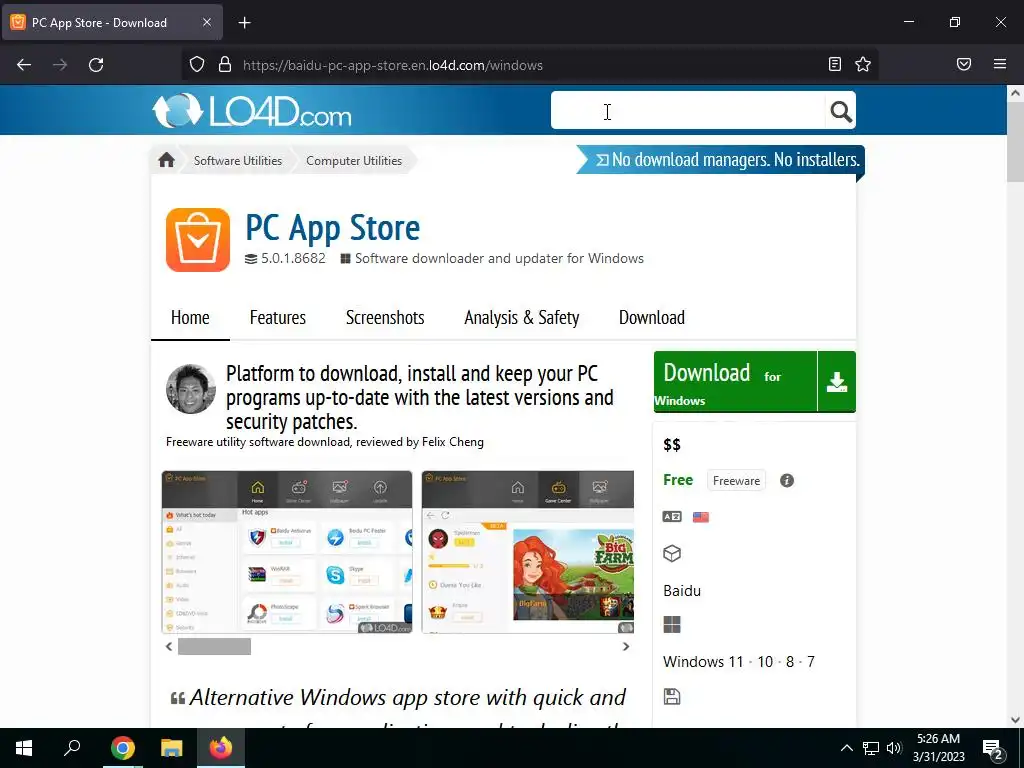
Task: Open the first screenshot showing Hot apps
Action: pos(287,552)
